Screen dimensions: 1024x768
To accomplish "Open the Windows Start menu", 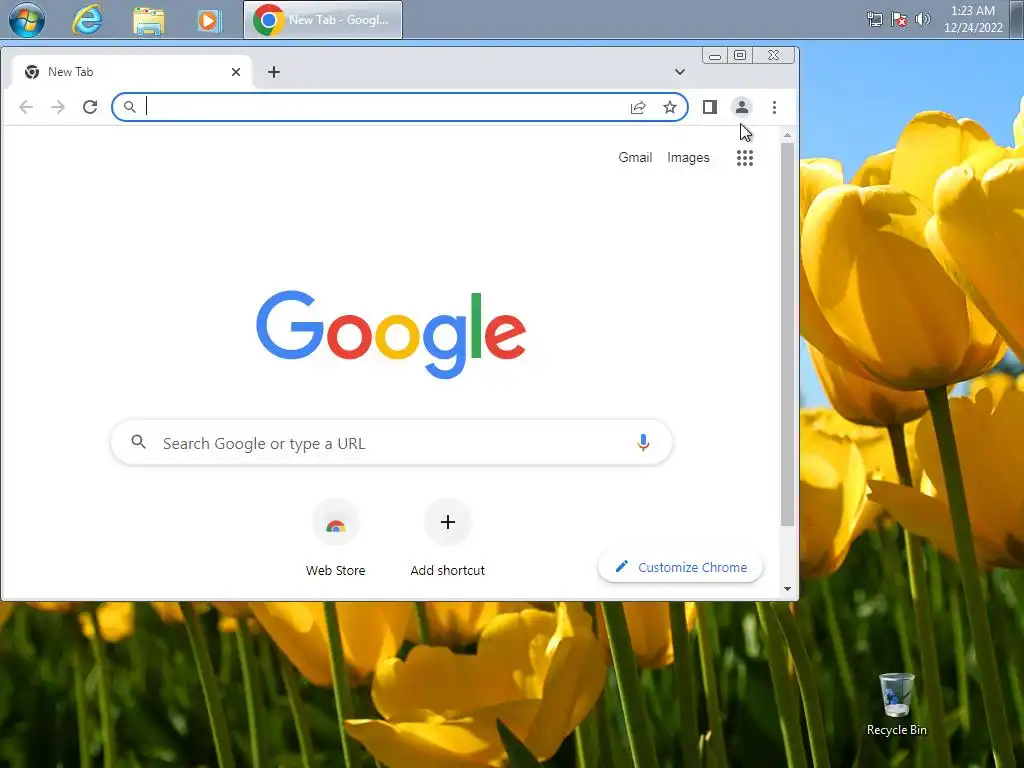I will click(x=27, y=20).
